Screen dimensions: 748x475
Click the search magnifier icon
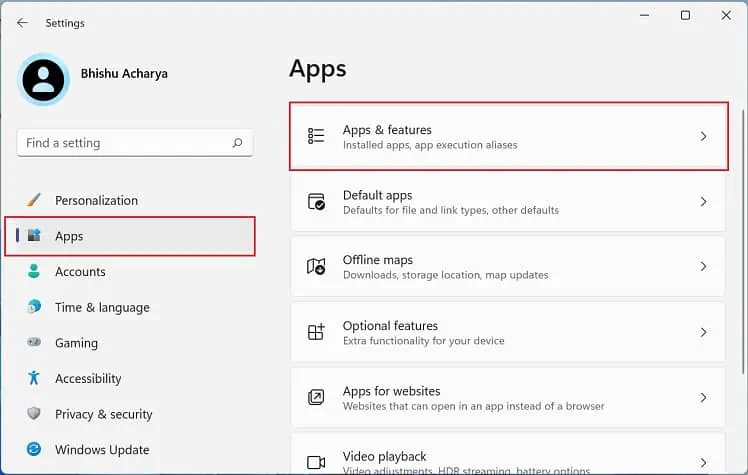pos(237,143)
